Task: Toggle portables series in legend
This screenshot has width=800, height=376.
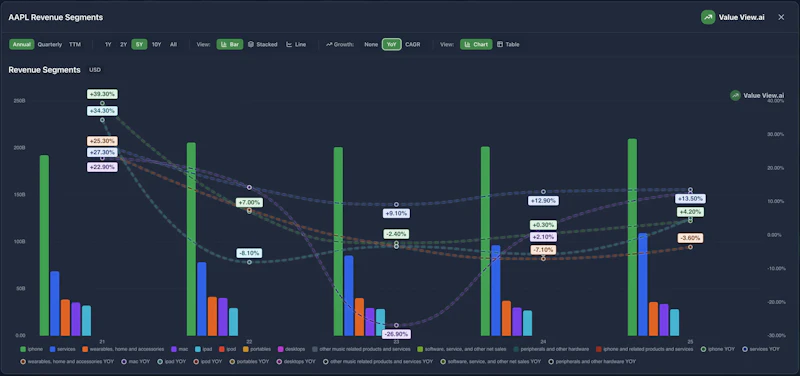Action: coord(256,349)
